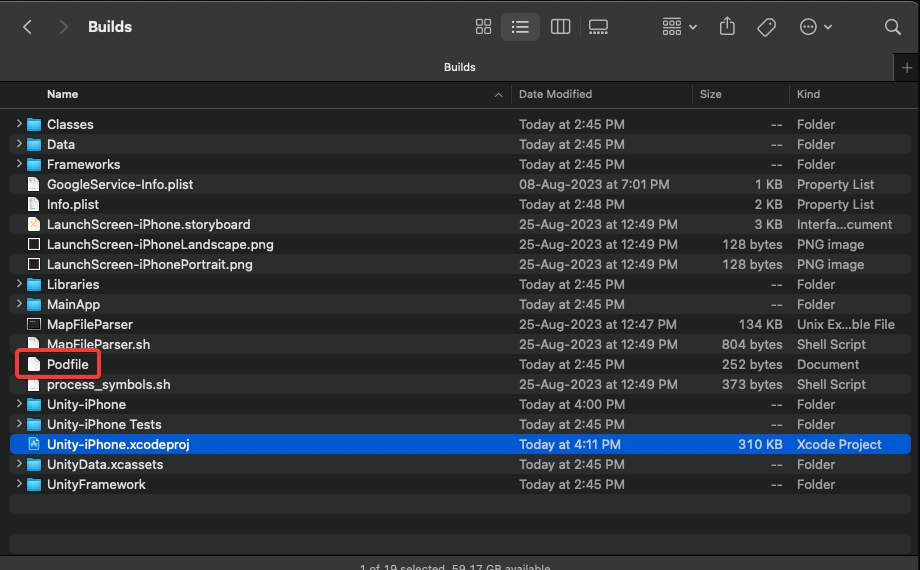Open the More Actions ellipsis menu
920x570 pixels.
click(x=816, y=27)
